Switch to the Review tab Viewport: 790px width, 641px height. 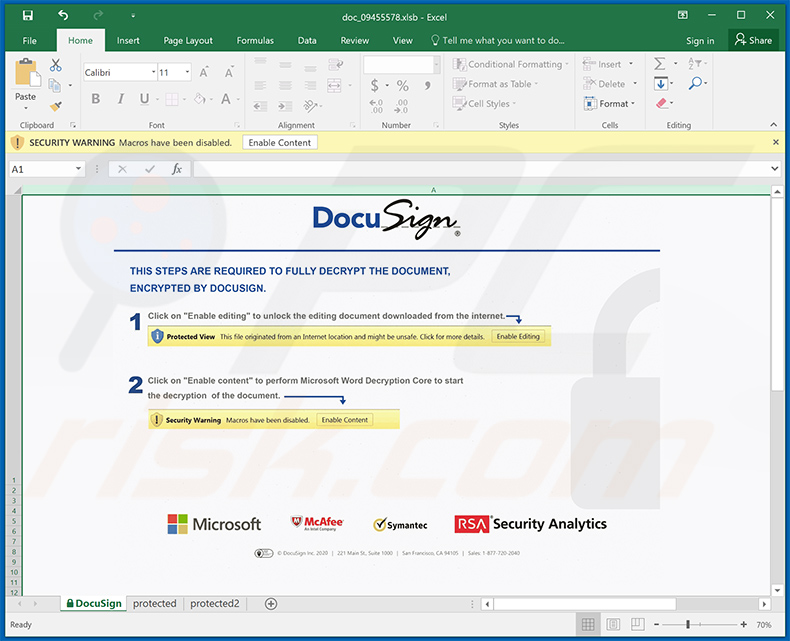click(x=355, y=40)
